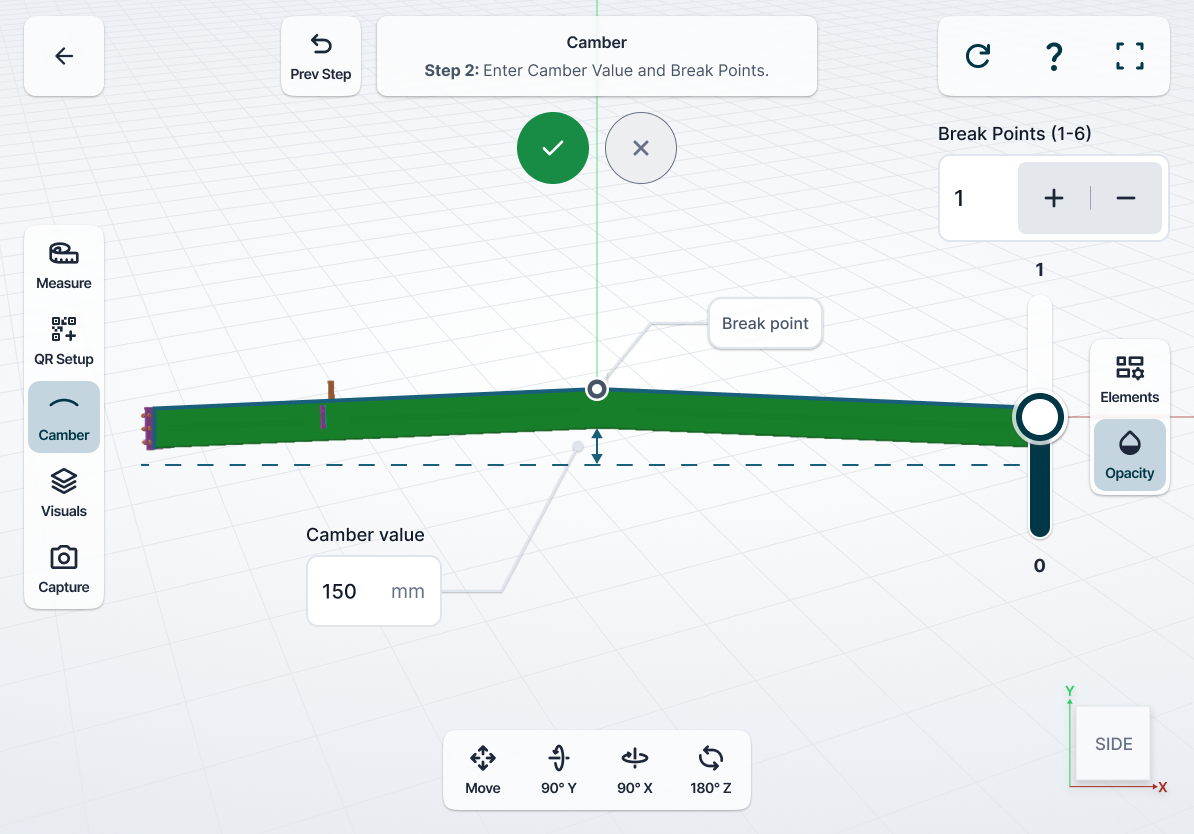Click the Break Points (1-6) heading

(1014, 134)
